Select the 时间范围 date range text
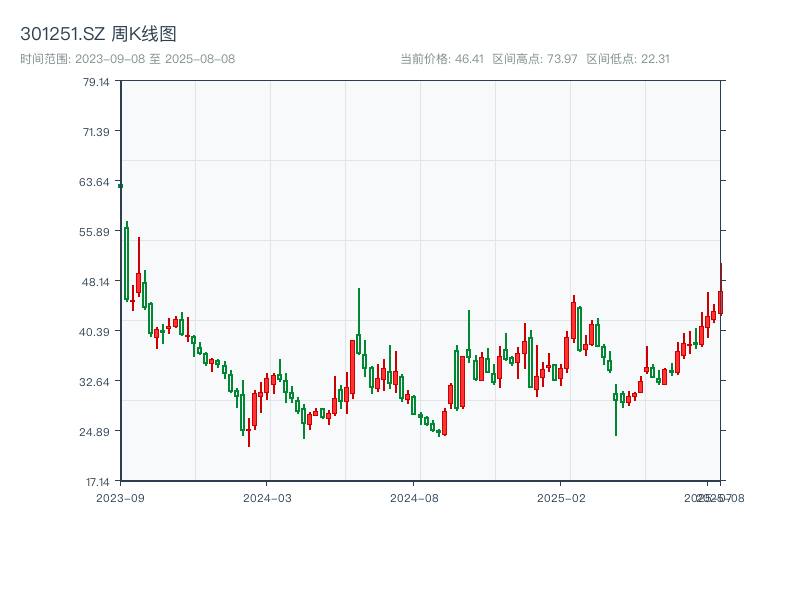800x600 pixels. point(127,59)
